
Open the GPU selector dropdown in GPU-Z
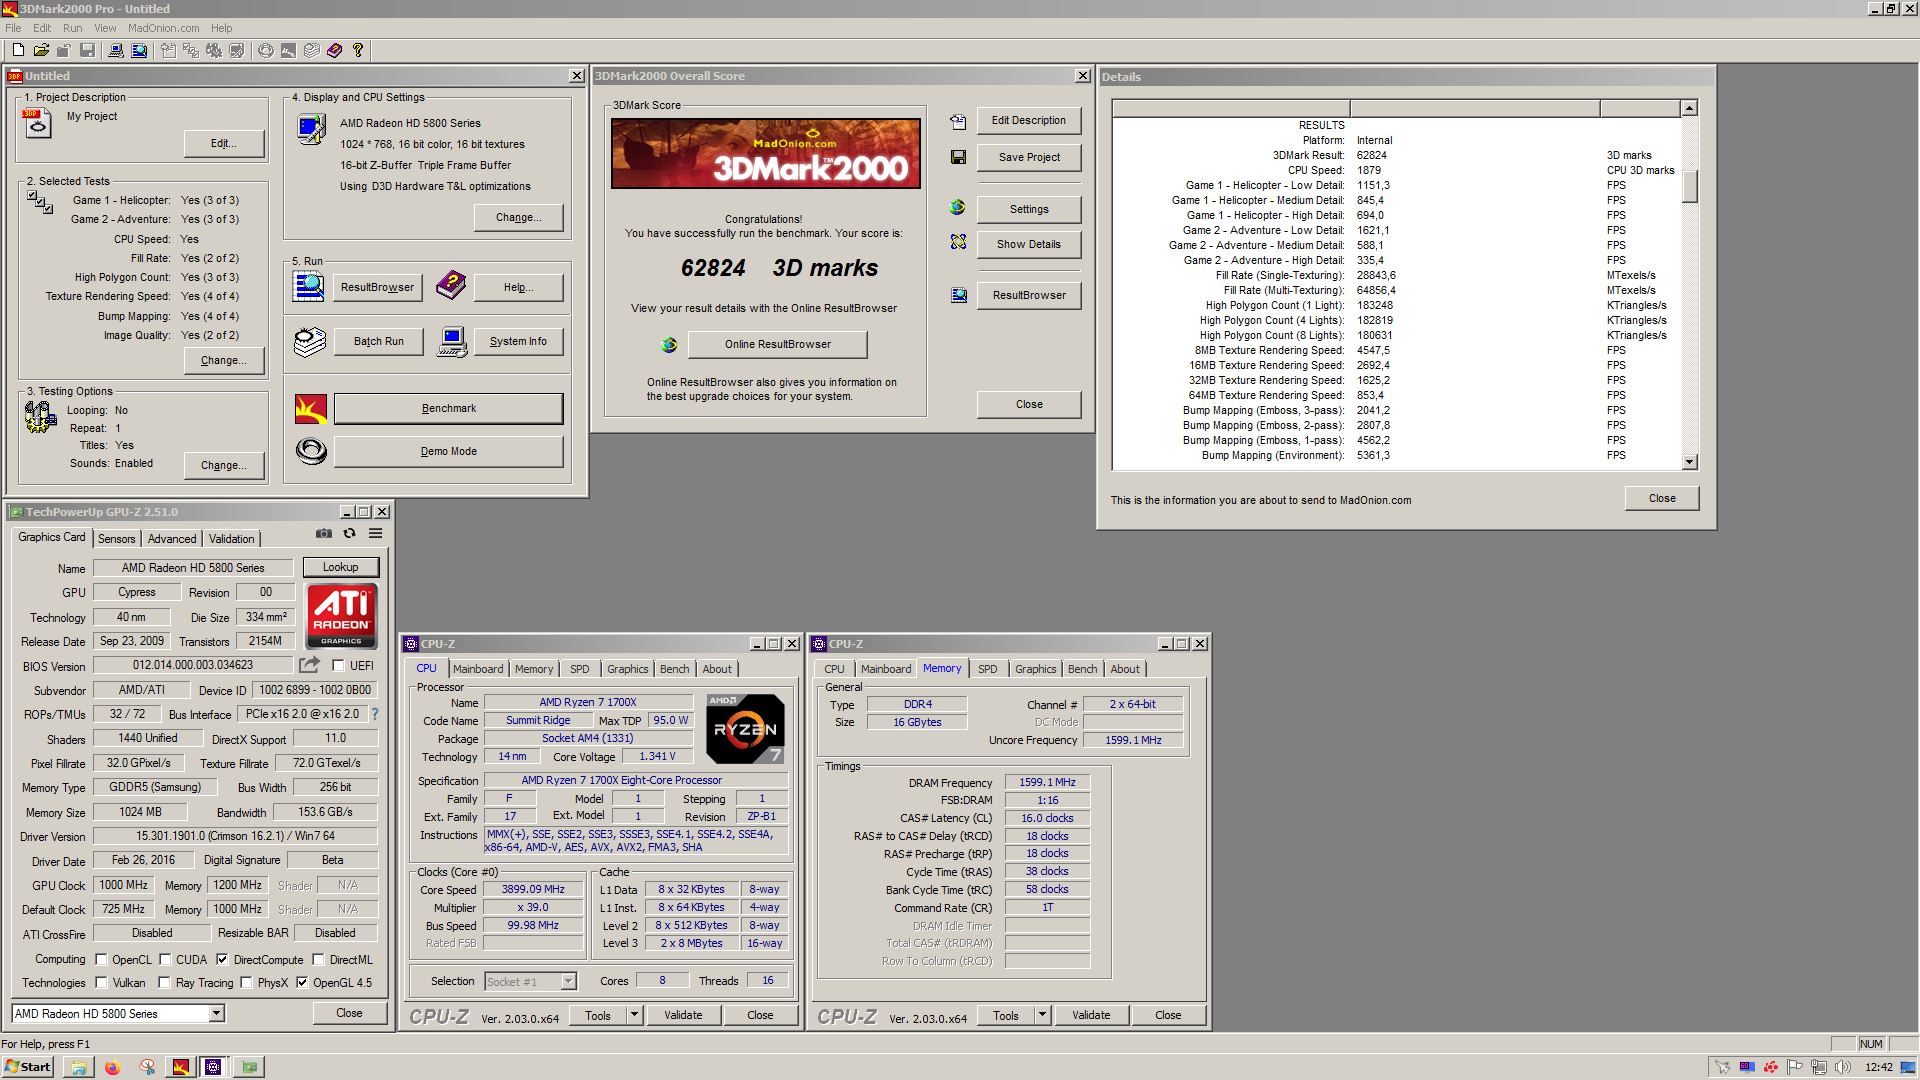(x=216, y=1014)
